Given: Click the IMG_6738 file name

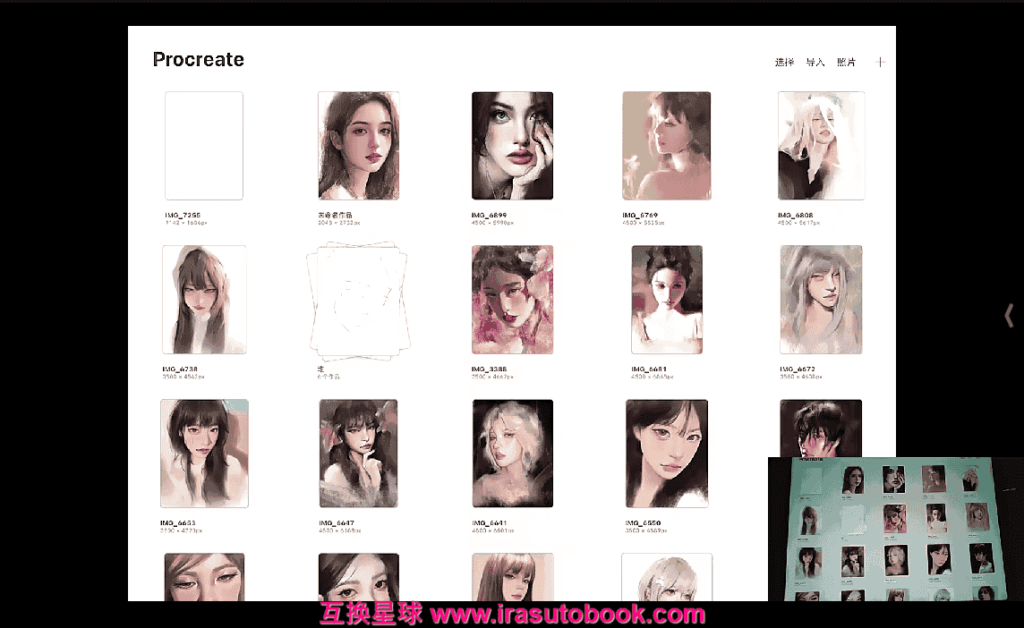Looking at the screenshot, I should click(x=180, y=369).
